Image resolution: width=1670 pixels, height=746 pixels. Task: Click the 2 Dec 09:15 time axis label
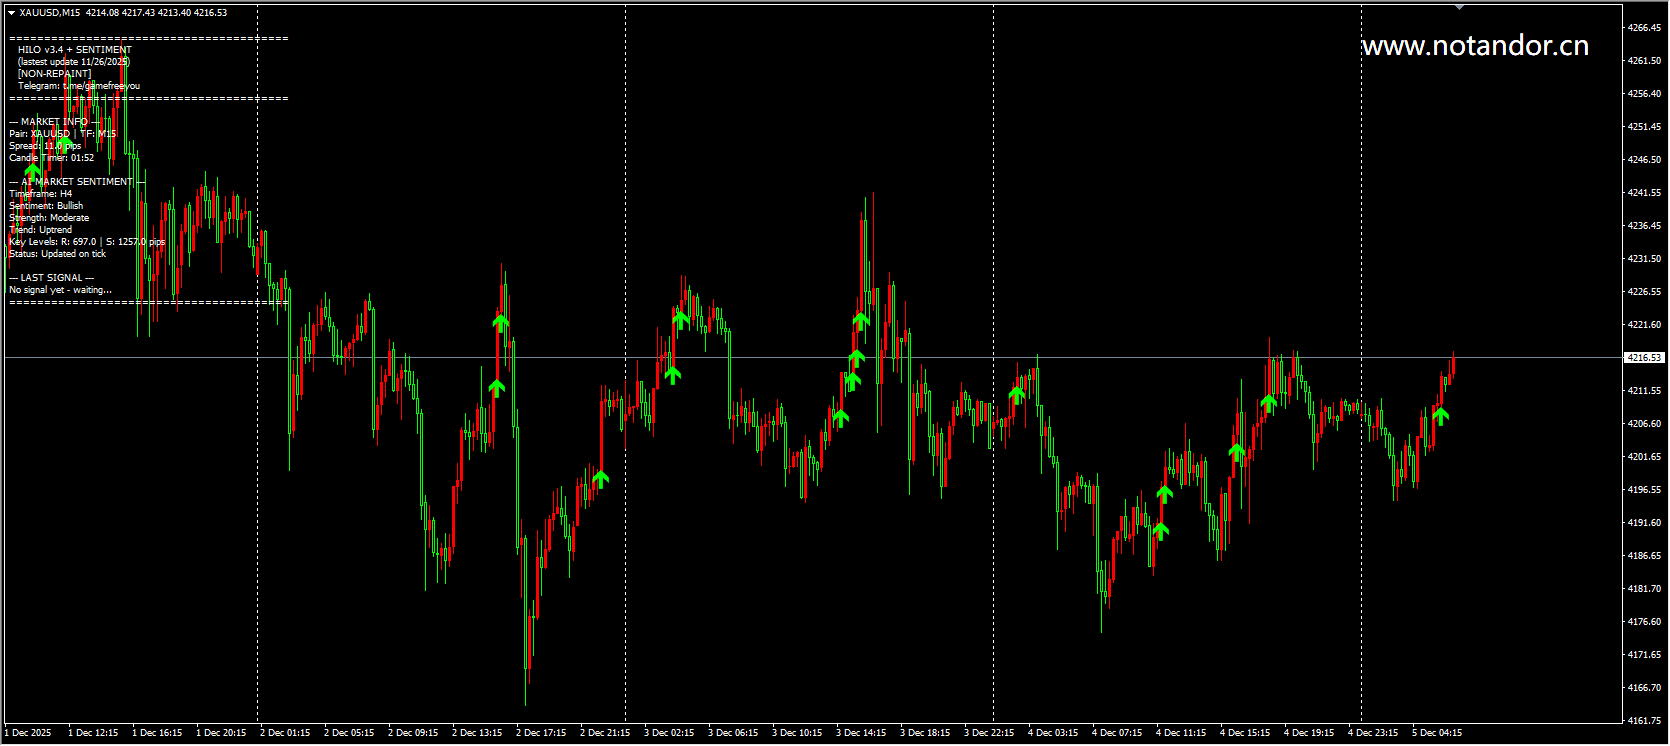point(413,733)
